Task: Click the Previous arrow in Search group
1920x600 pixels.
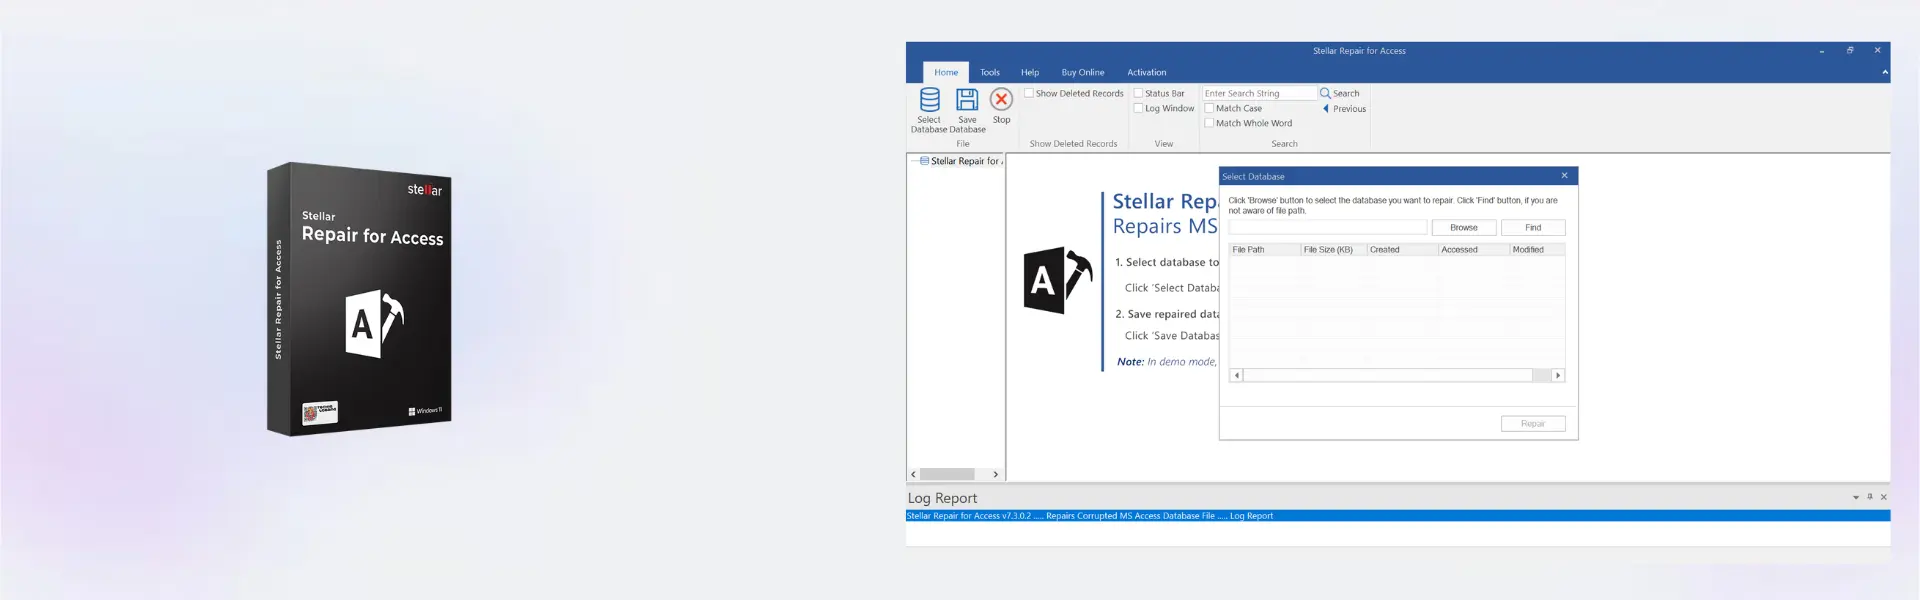Action: tap(1326, 108)
